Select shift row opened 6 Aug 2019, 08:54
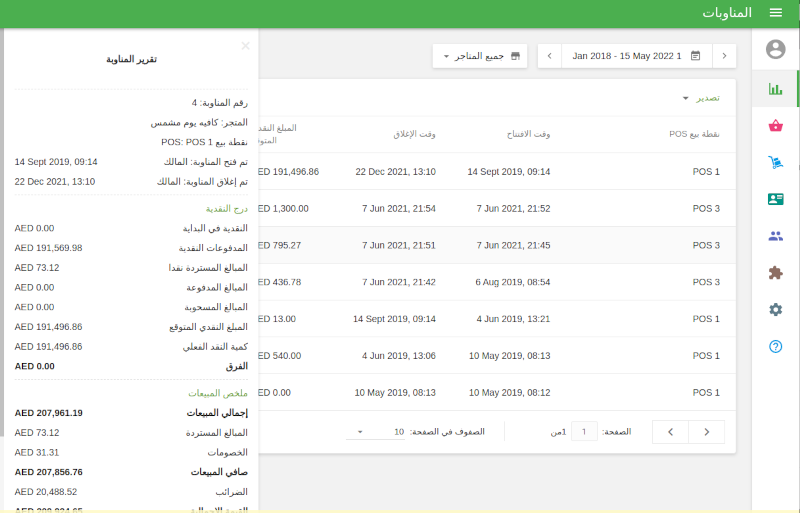Image resolution: width=800 pixels, height=513 pixels. coord(497,282)
